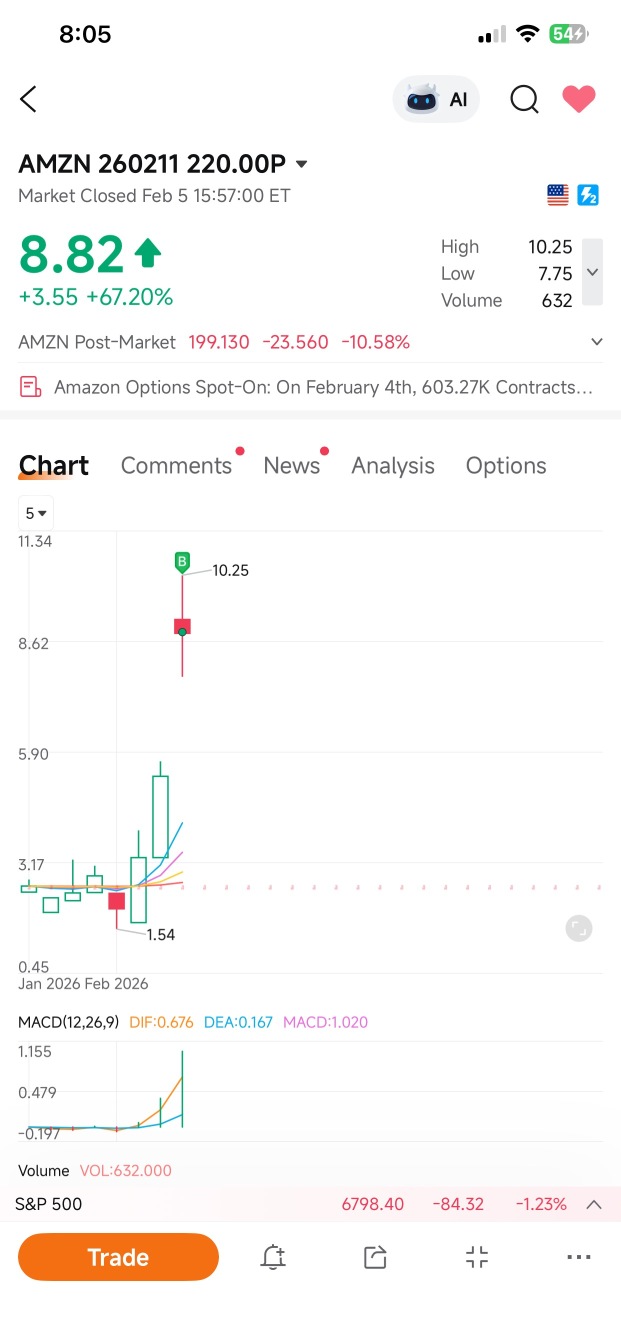This screenshot has height=1344, width=621.
Task: Tap the search magnifier icon
Action: 524,99
